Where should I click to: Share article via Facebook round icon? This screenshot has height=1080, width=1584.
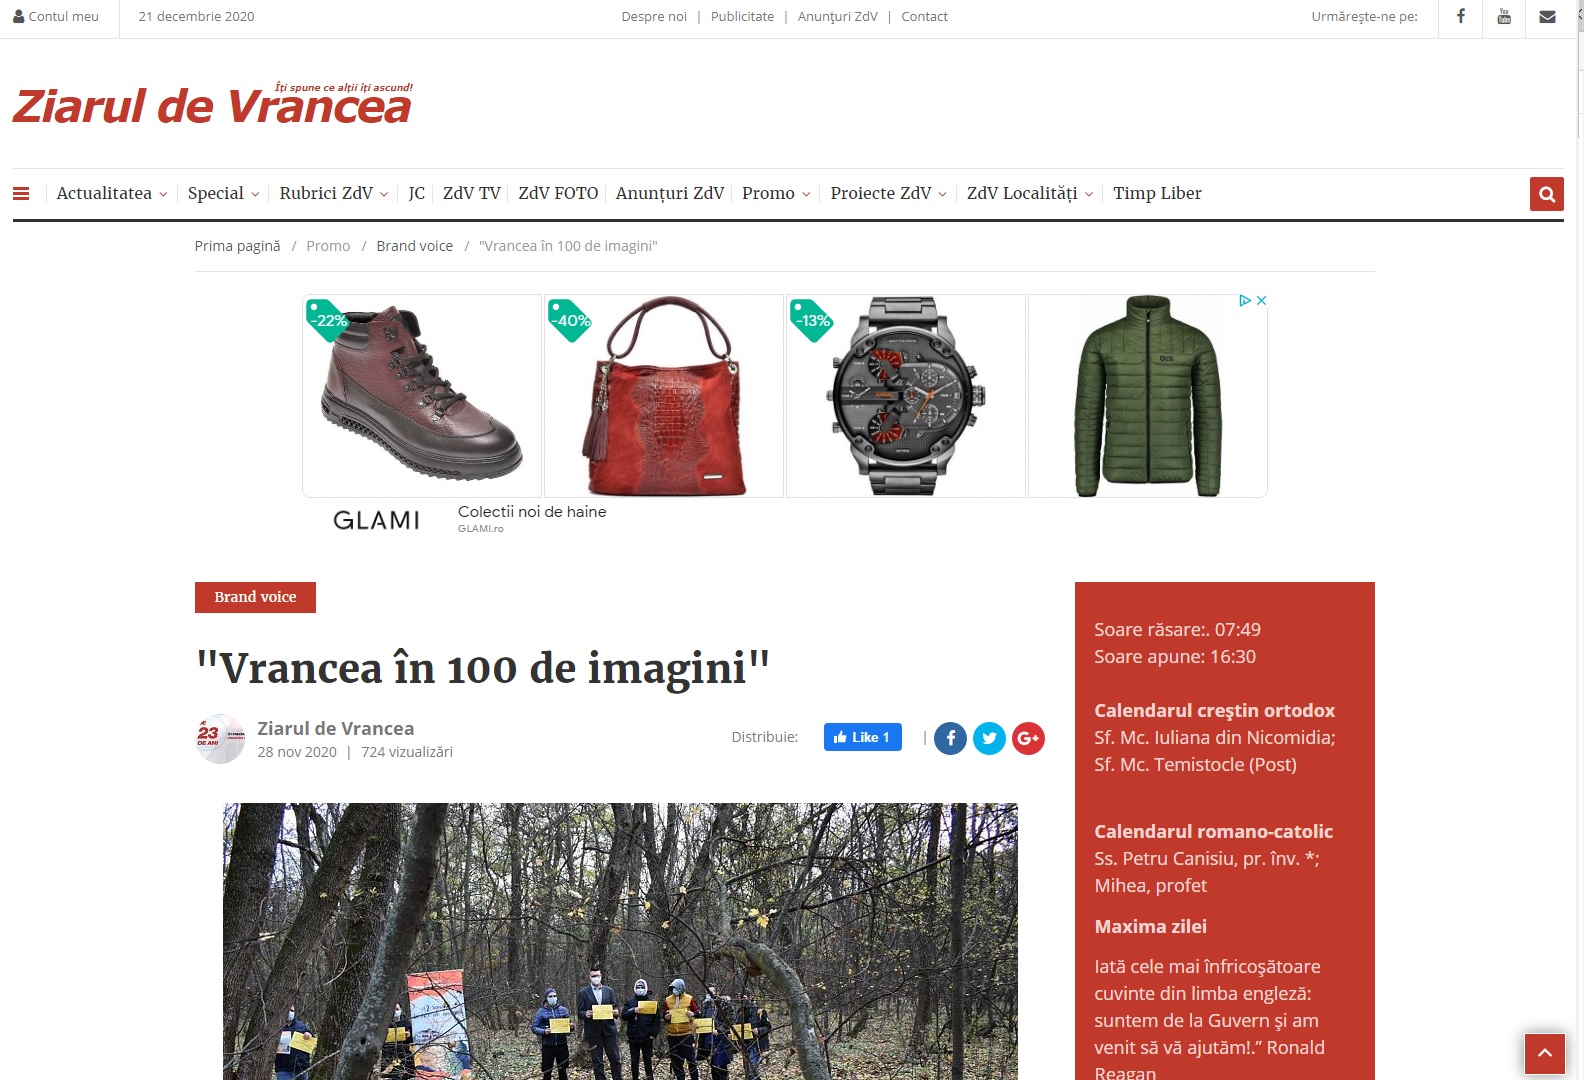(950, 738)
